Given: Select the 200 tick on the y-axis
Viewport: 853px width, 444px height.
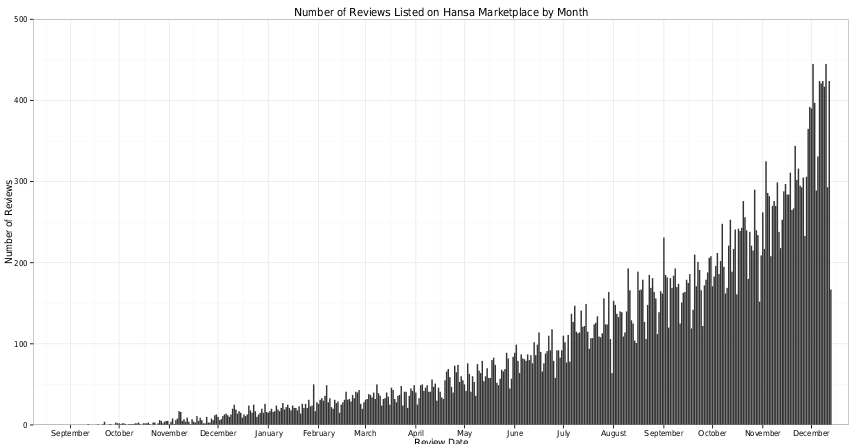Looking at the screenshot, I should (x=23, y=263).
